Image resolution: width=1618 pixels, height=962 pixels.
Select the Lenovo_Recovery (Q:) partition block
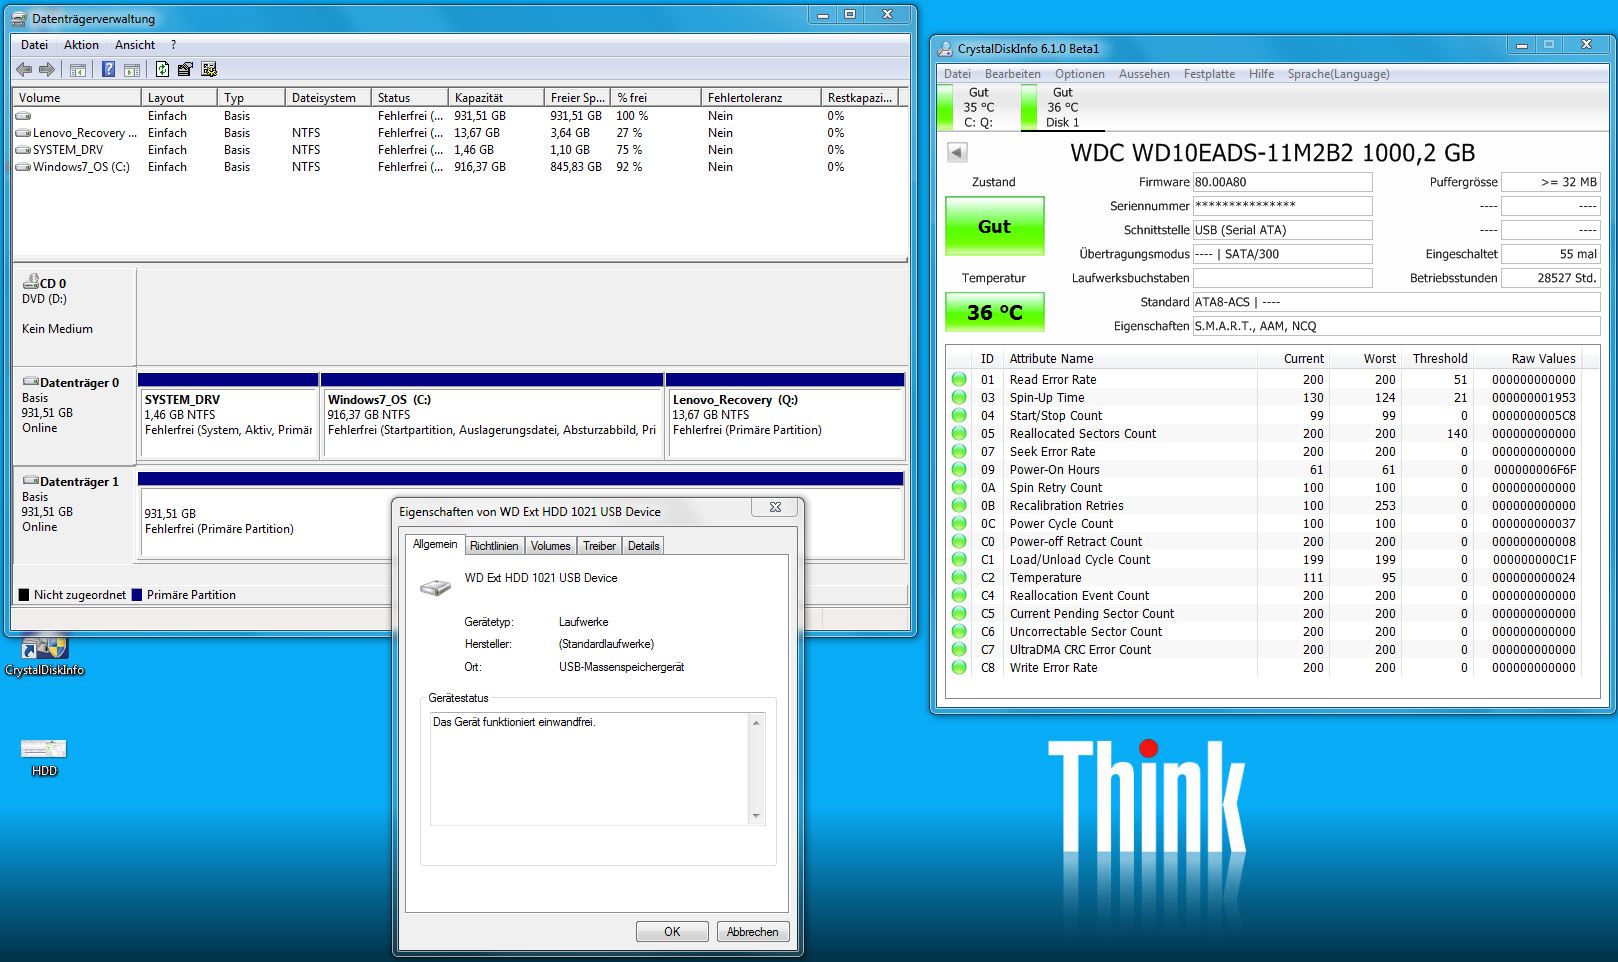tap(786, 417)
